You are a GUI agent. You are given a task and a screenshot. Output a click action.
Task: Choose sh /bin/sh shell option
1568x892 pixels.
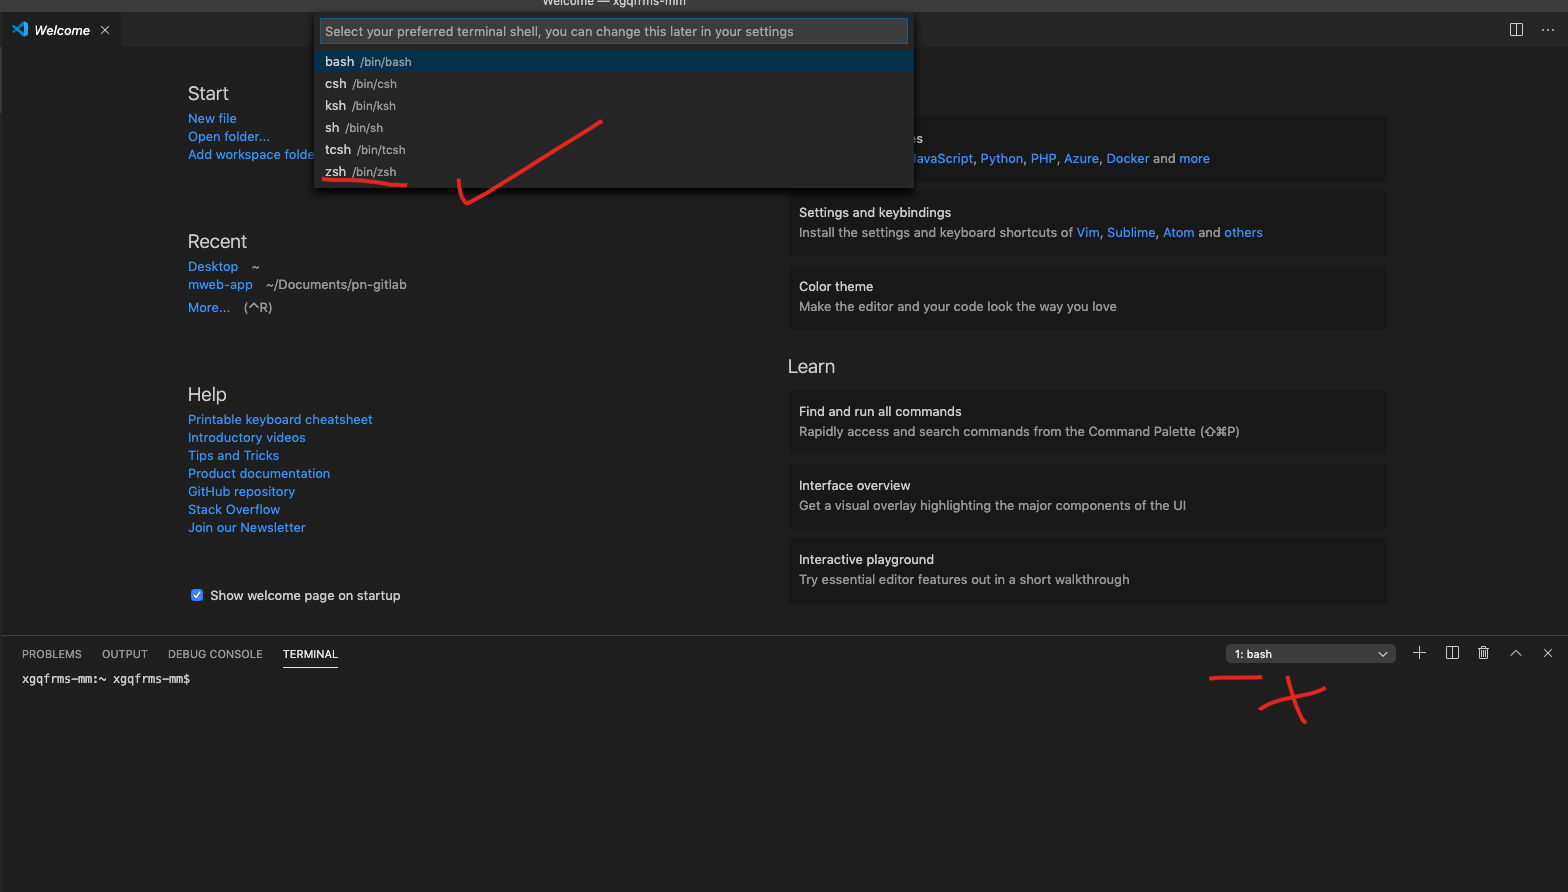click(x=614, y=128)
